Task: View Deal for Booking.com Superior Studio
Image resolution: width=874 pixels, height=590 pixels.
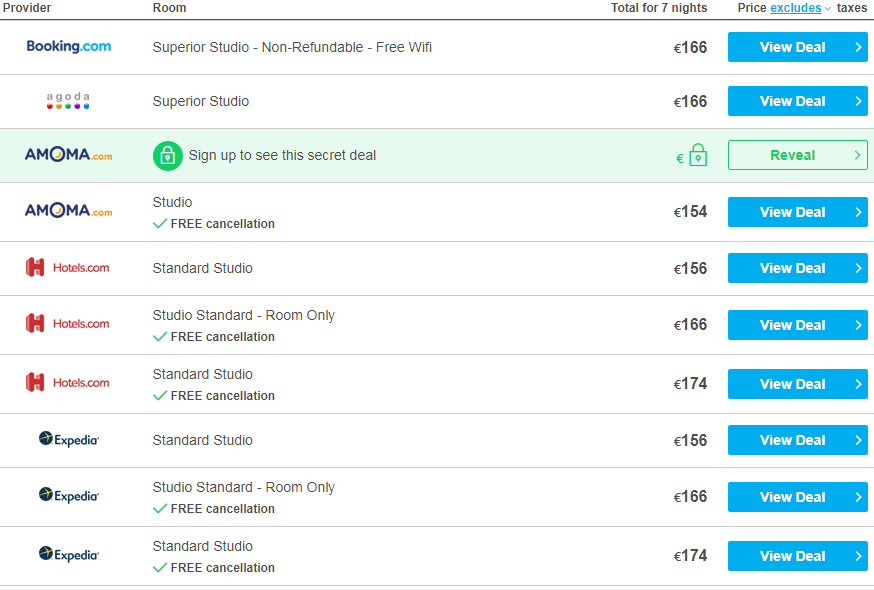Action: click(798, 47)
